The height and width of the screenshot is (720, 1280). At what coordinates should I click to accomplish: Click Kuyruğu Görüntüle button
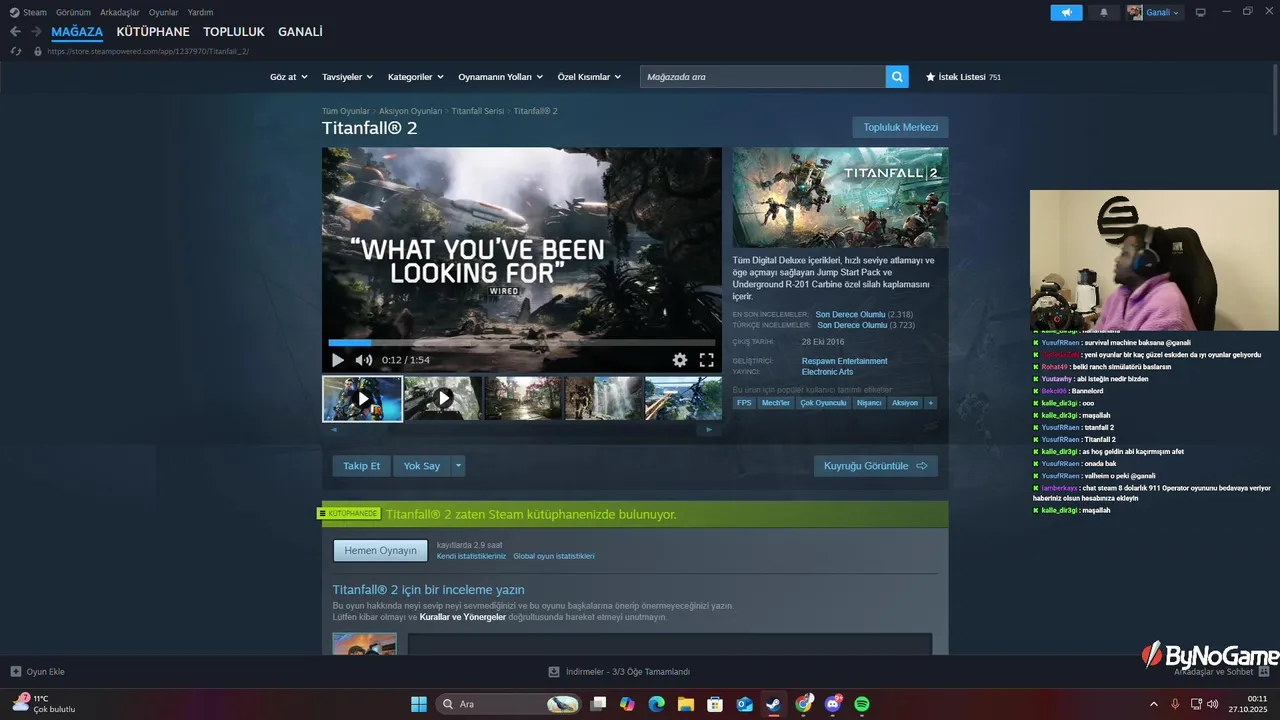coord(875,466)
